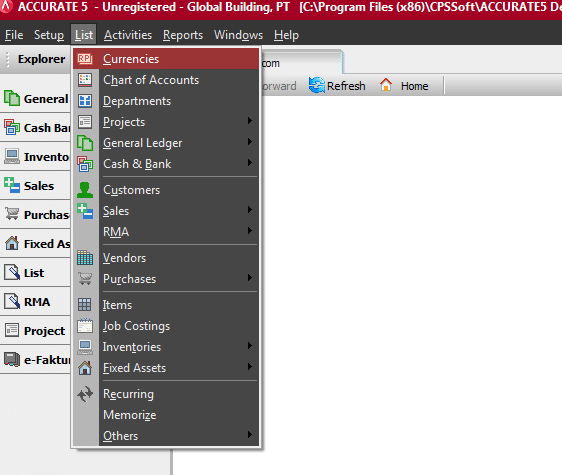Click the Projects menu icon
Screen dimensions: 562x475
point(85,122)
